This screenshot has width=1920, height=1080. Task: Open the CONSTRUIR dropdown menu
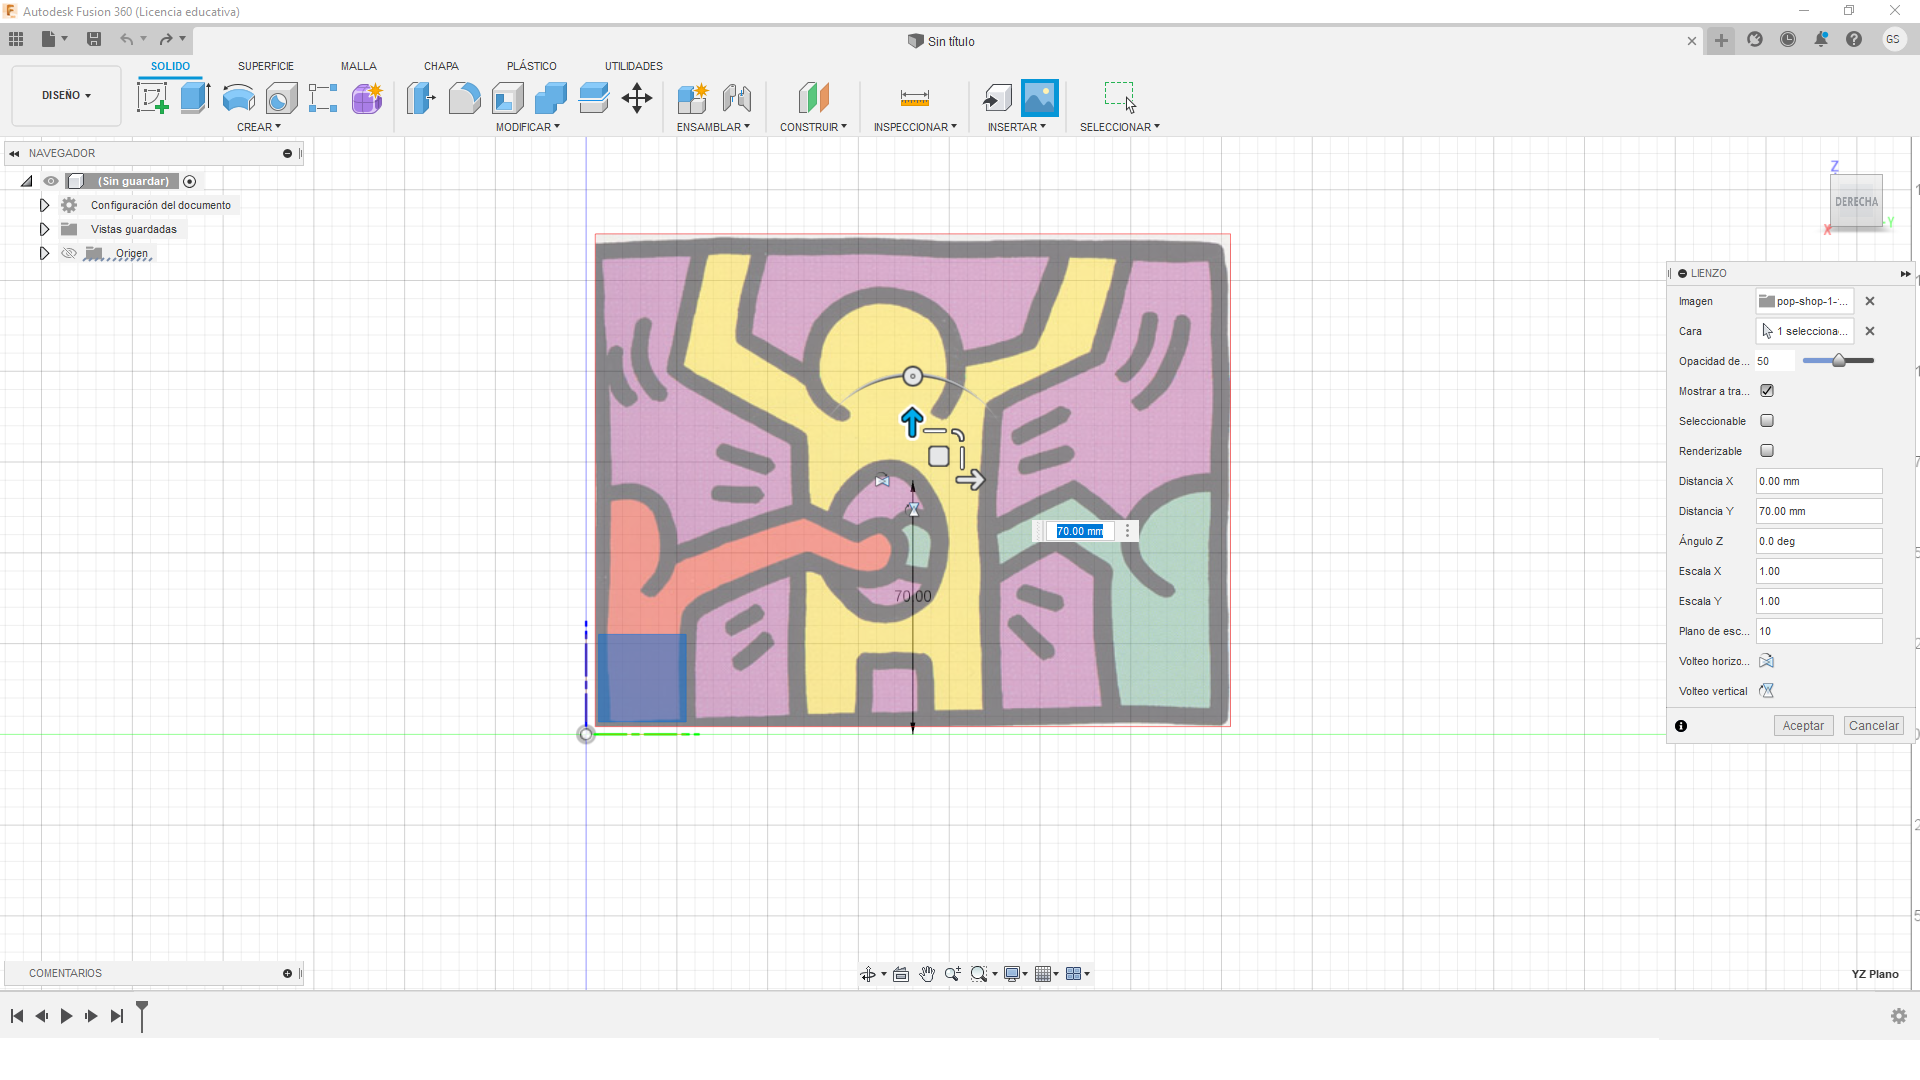click(x=813, y=127)
